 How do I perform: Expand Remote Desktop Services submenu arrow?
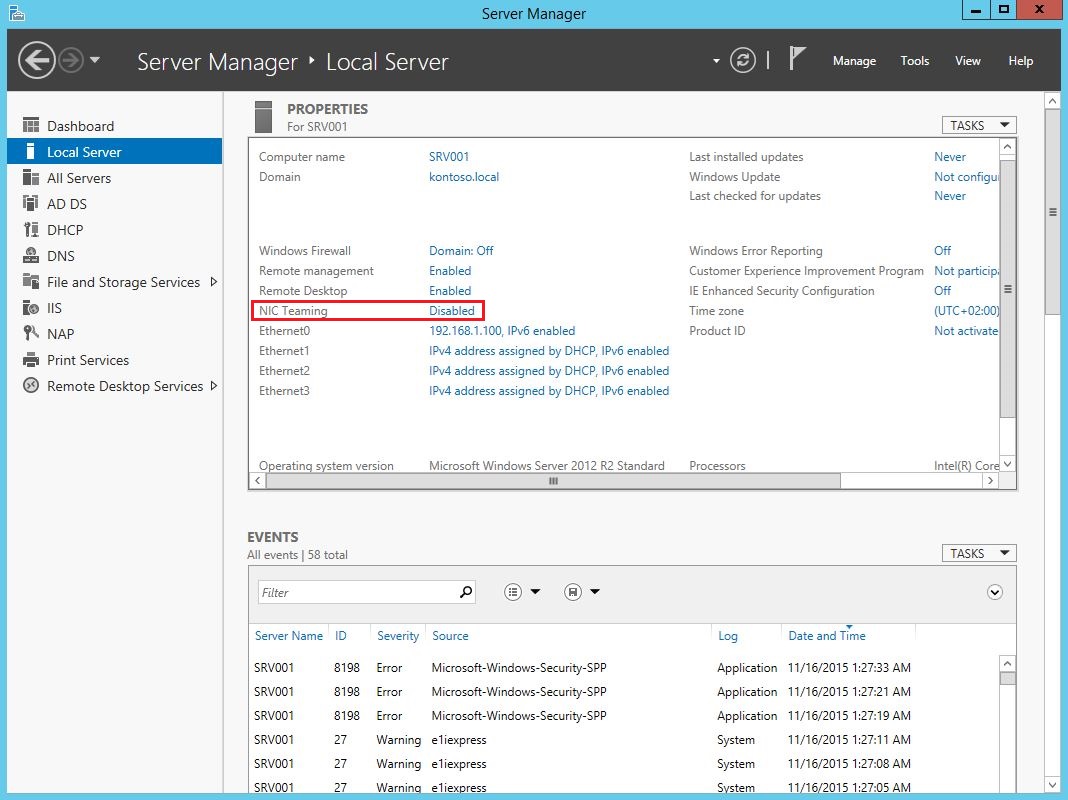tap(213, 386)
